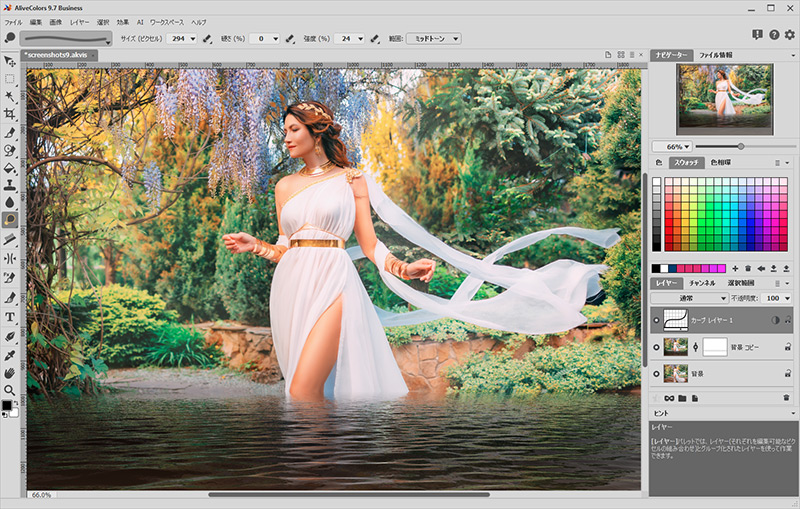Create a new layer with page icon
Image resolution: width=800 pixels, height=509 pixels.
click(694, 398)
